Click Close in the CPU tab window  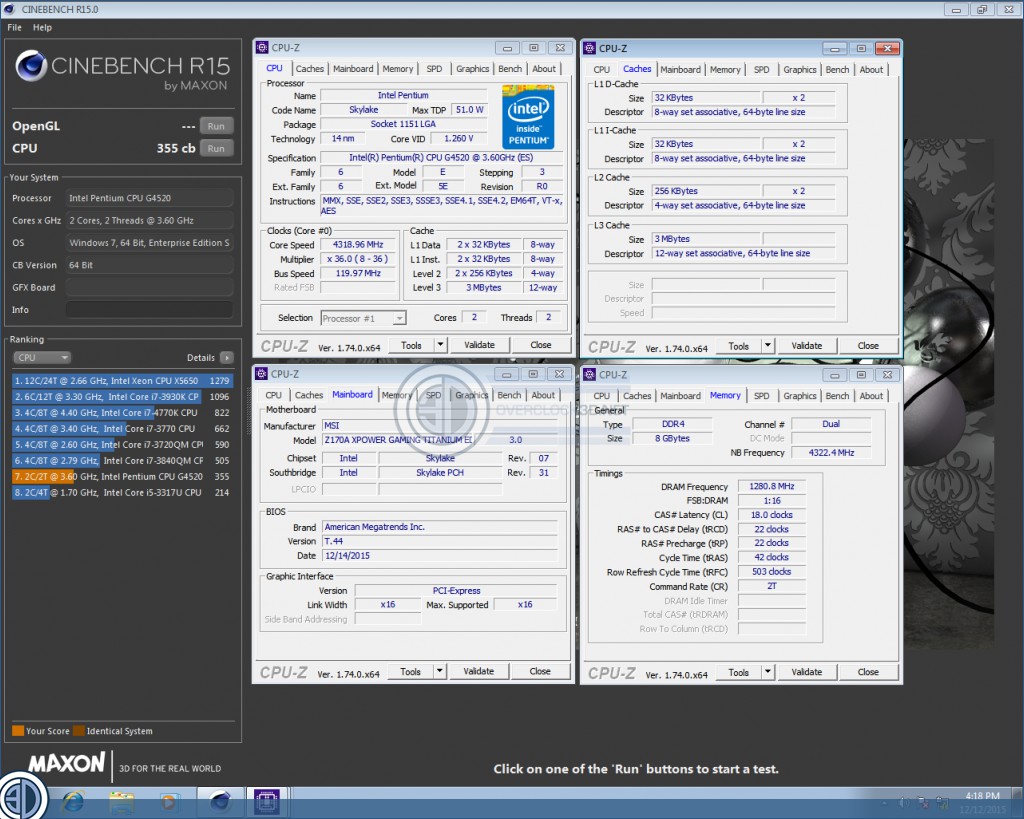(x=541, y=345)
